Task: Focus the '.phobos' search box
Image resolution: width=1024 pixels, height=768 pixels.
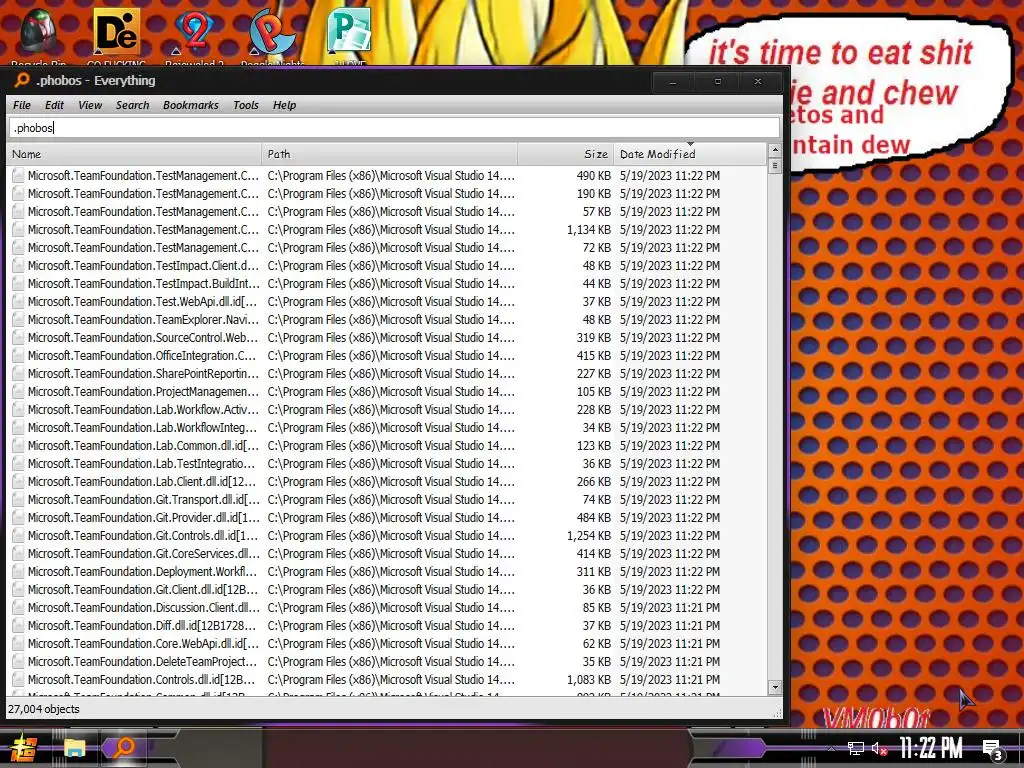Action: point(394,128)
